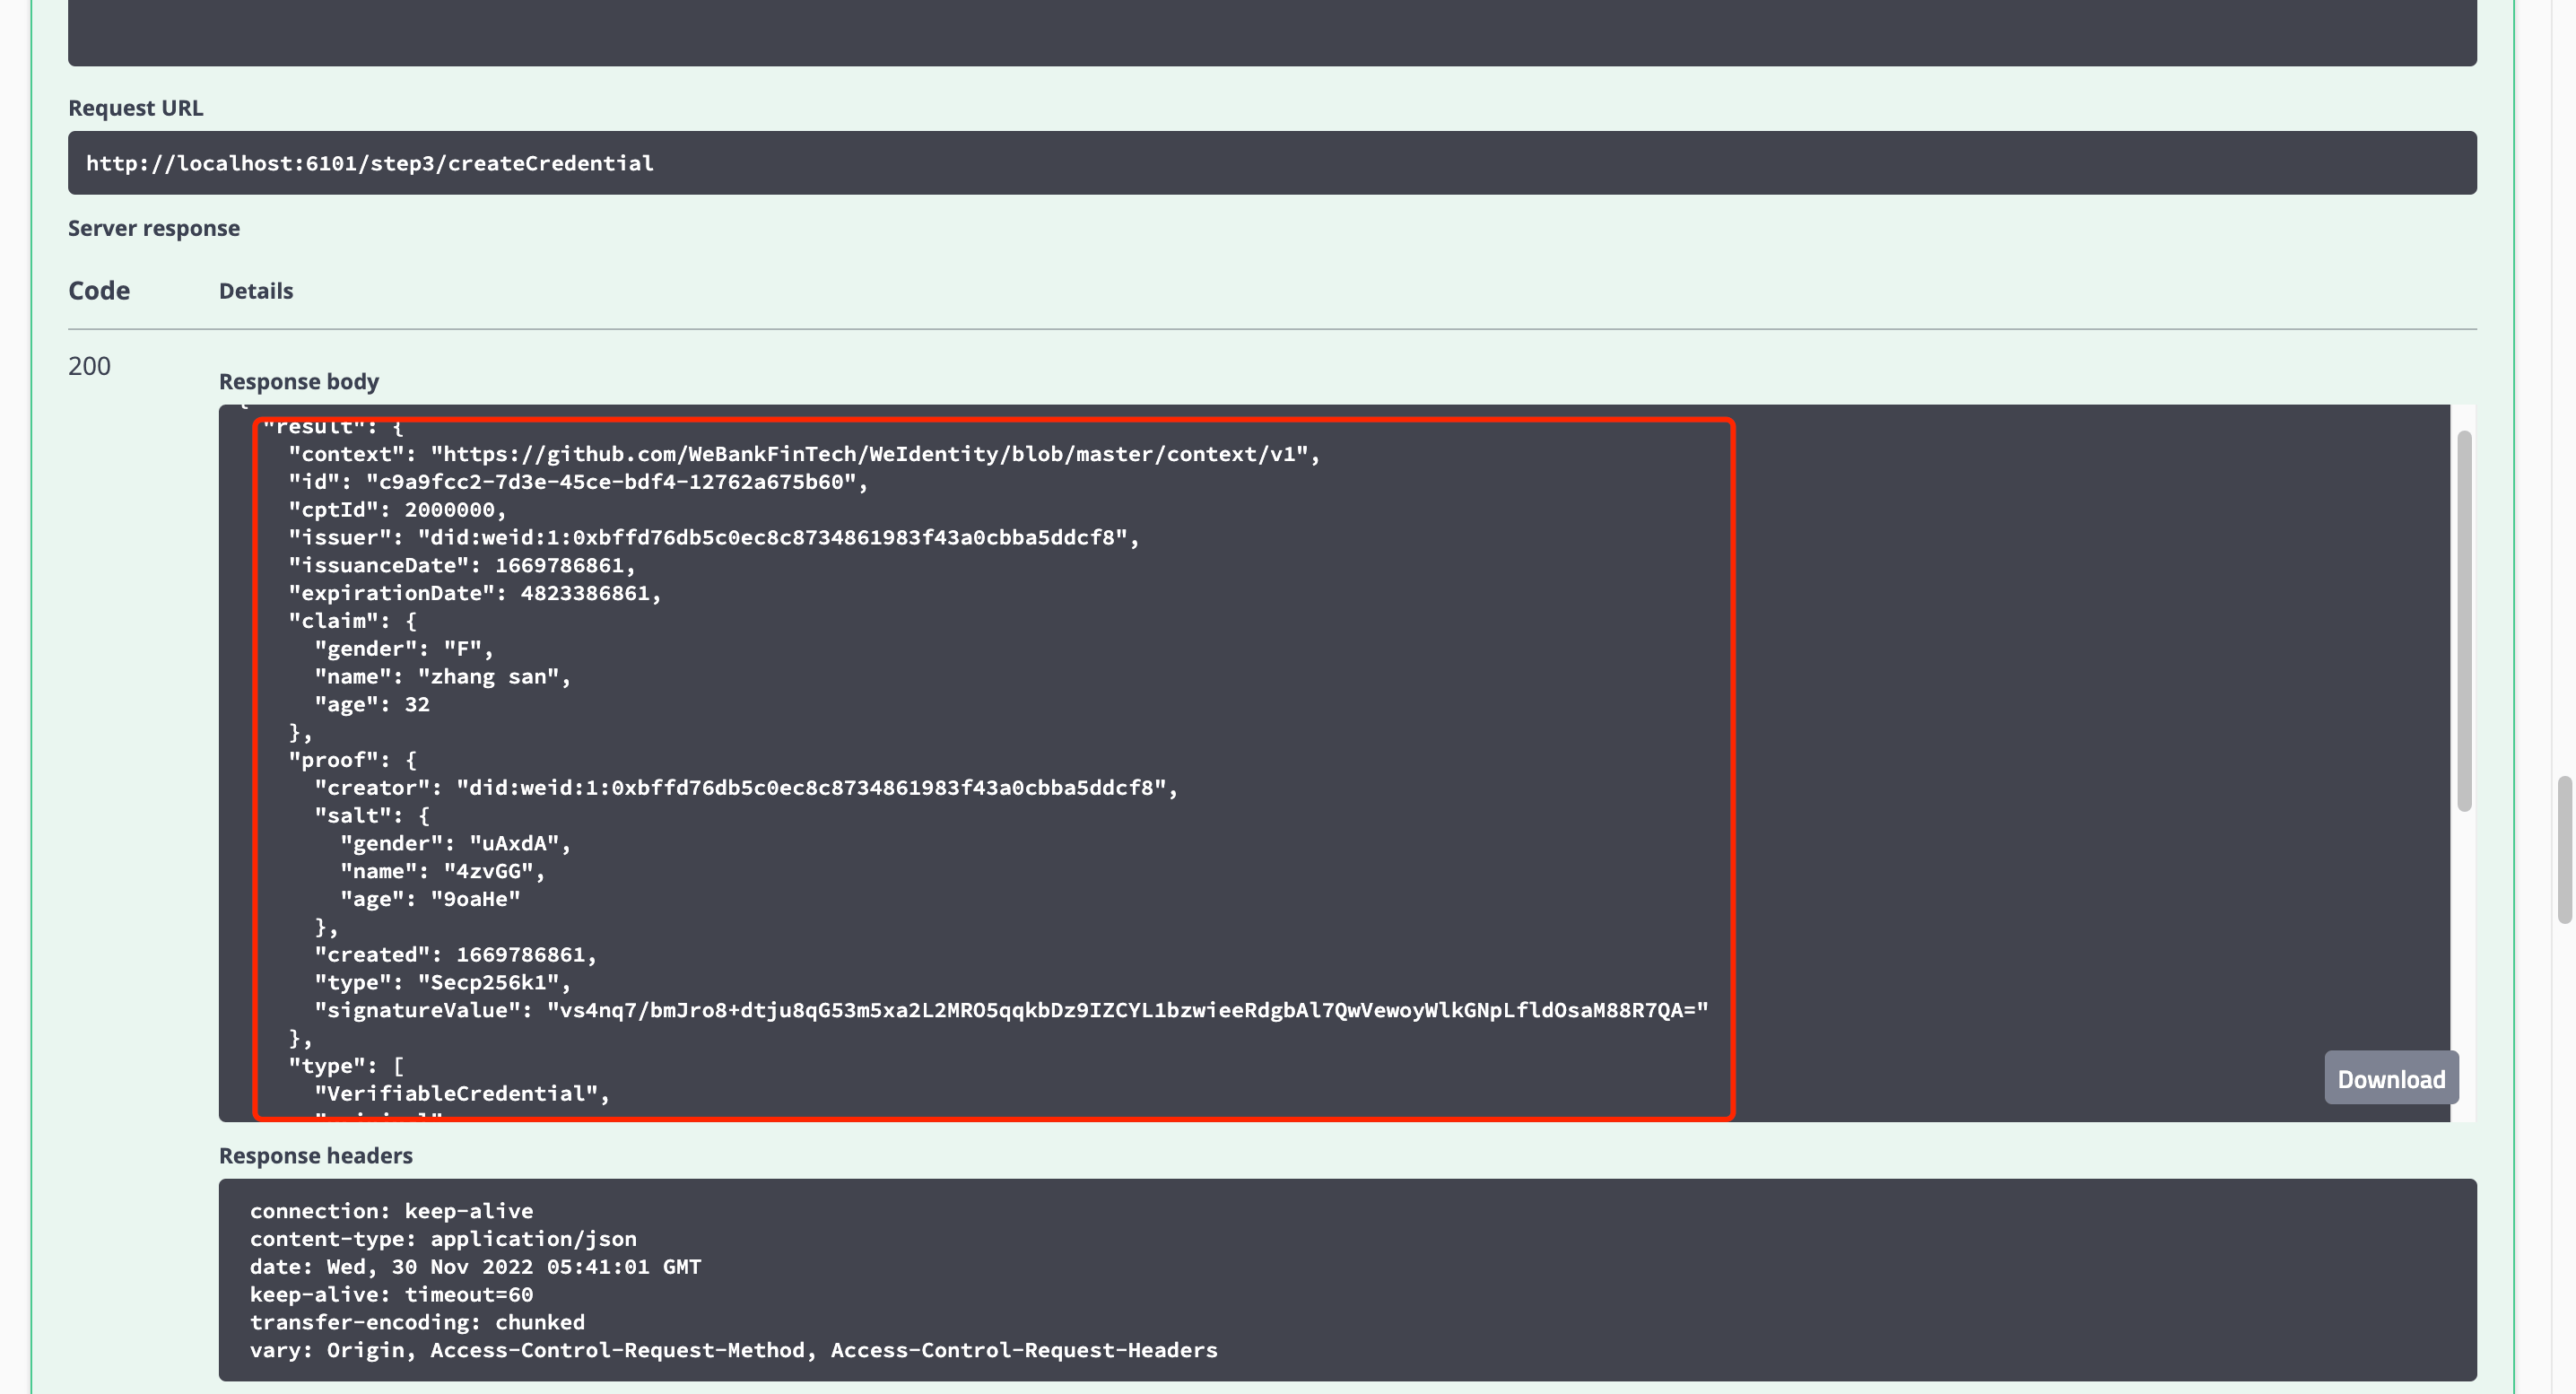This screenshot has height=1394, width=2576.
Task: Click the "type": "Secp256k1" line
Action: pyautogui.click(x=441, y=982)
